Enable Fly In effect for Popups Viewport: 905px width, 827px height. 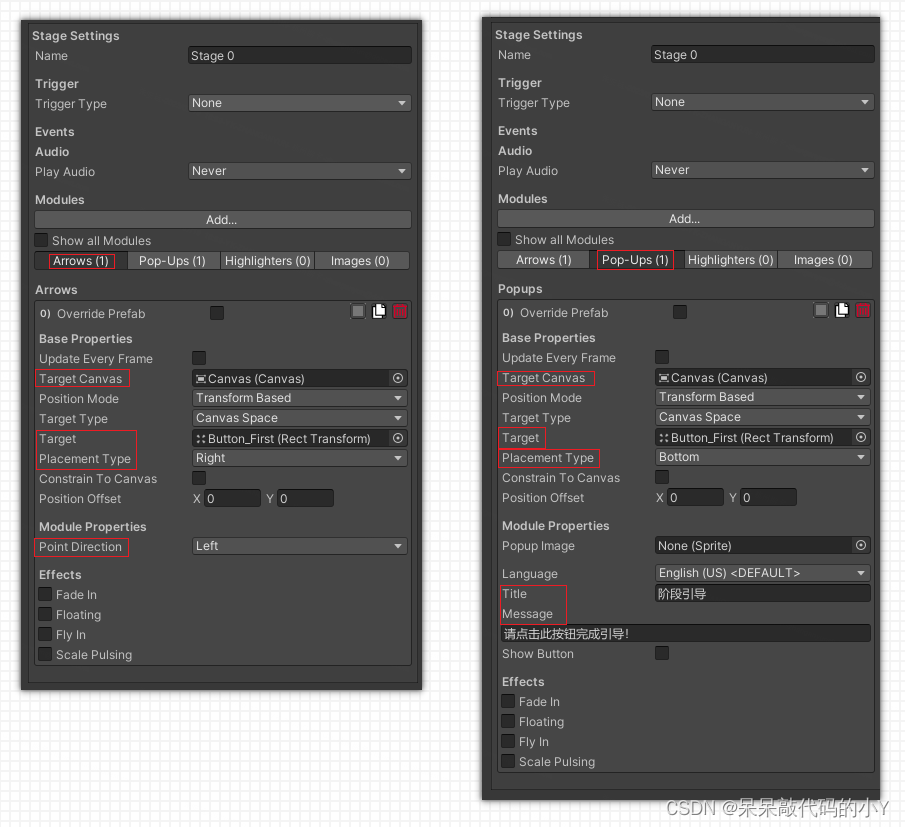tap(508, 740)
